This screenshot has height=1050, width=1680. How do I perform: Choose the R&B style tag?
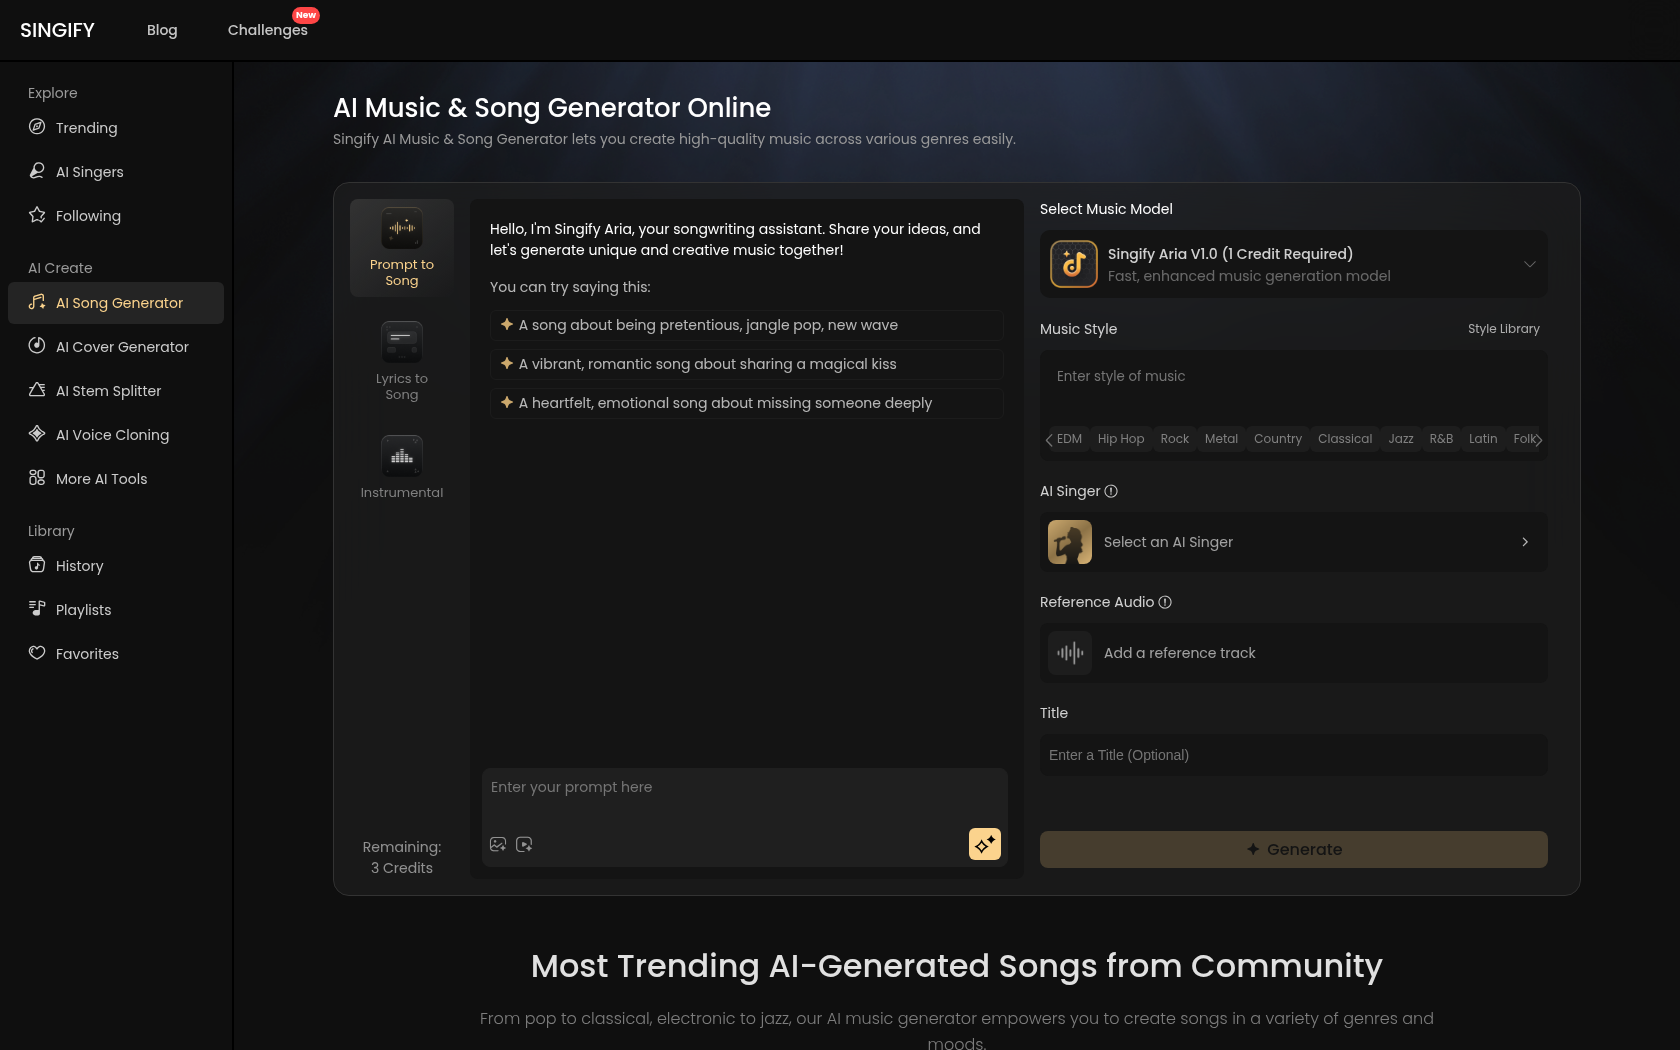(x=1441, y=439)
